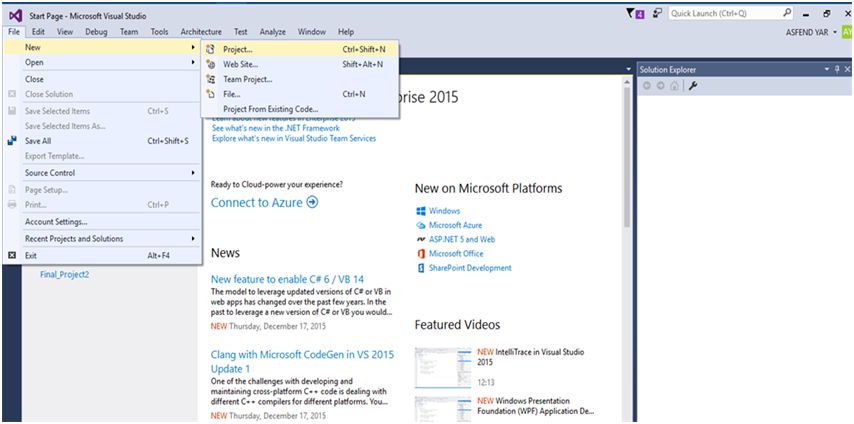Click the File menu bar item

click(14, 32)
